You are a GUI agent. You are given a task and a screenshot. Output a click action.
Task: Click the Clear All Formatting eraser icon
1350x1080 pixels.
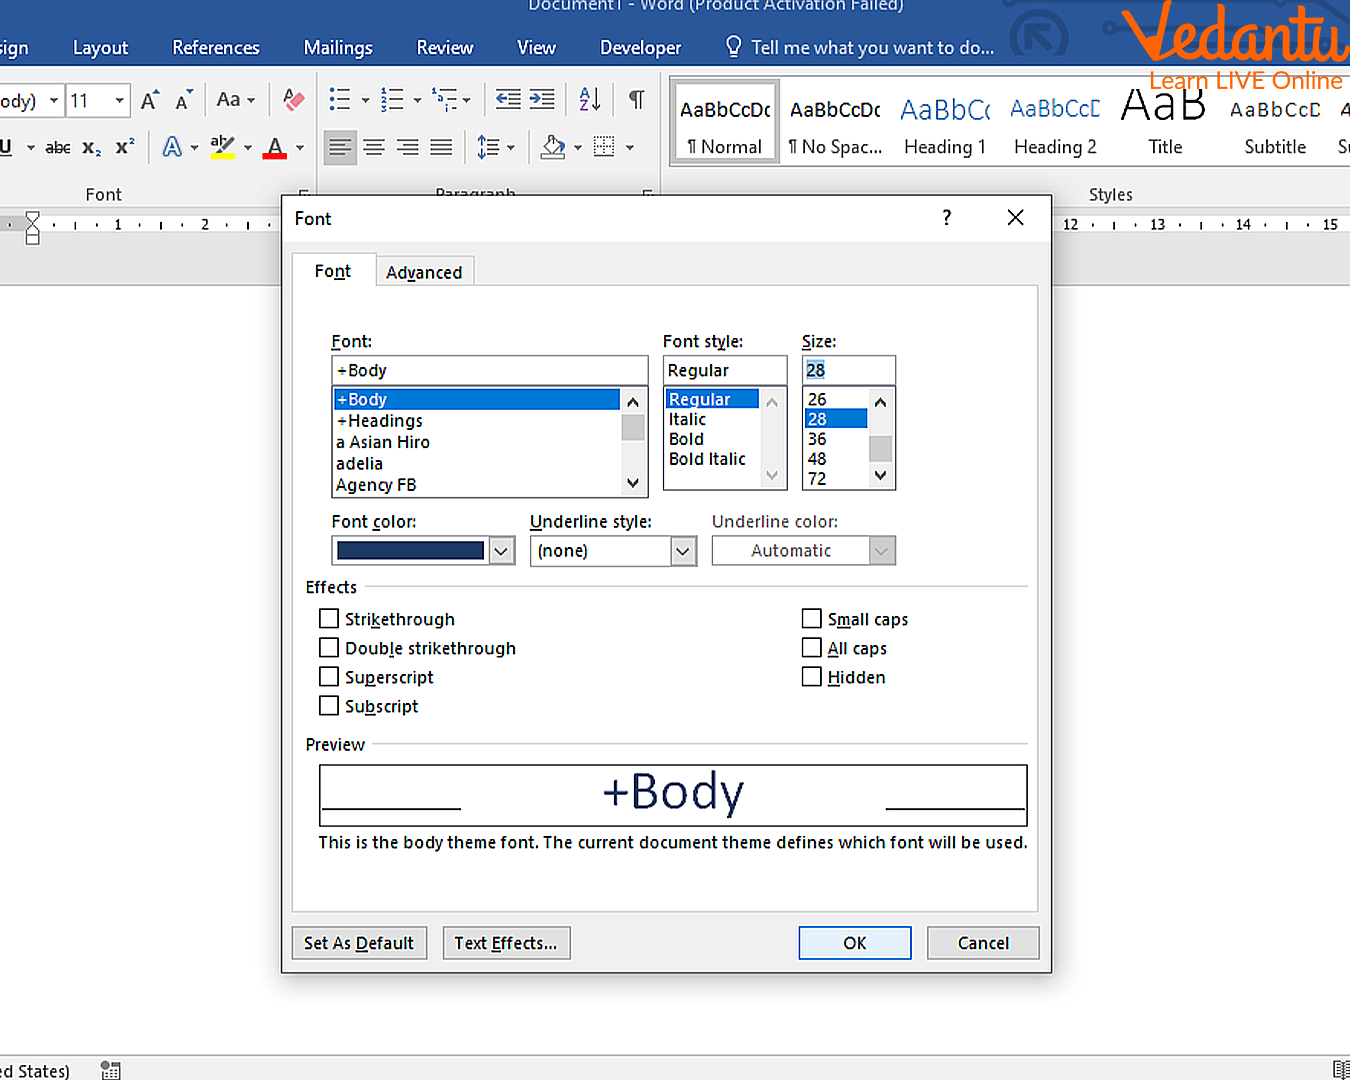[x=294, y=100]
